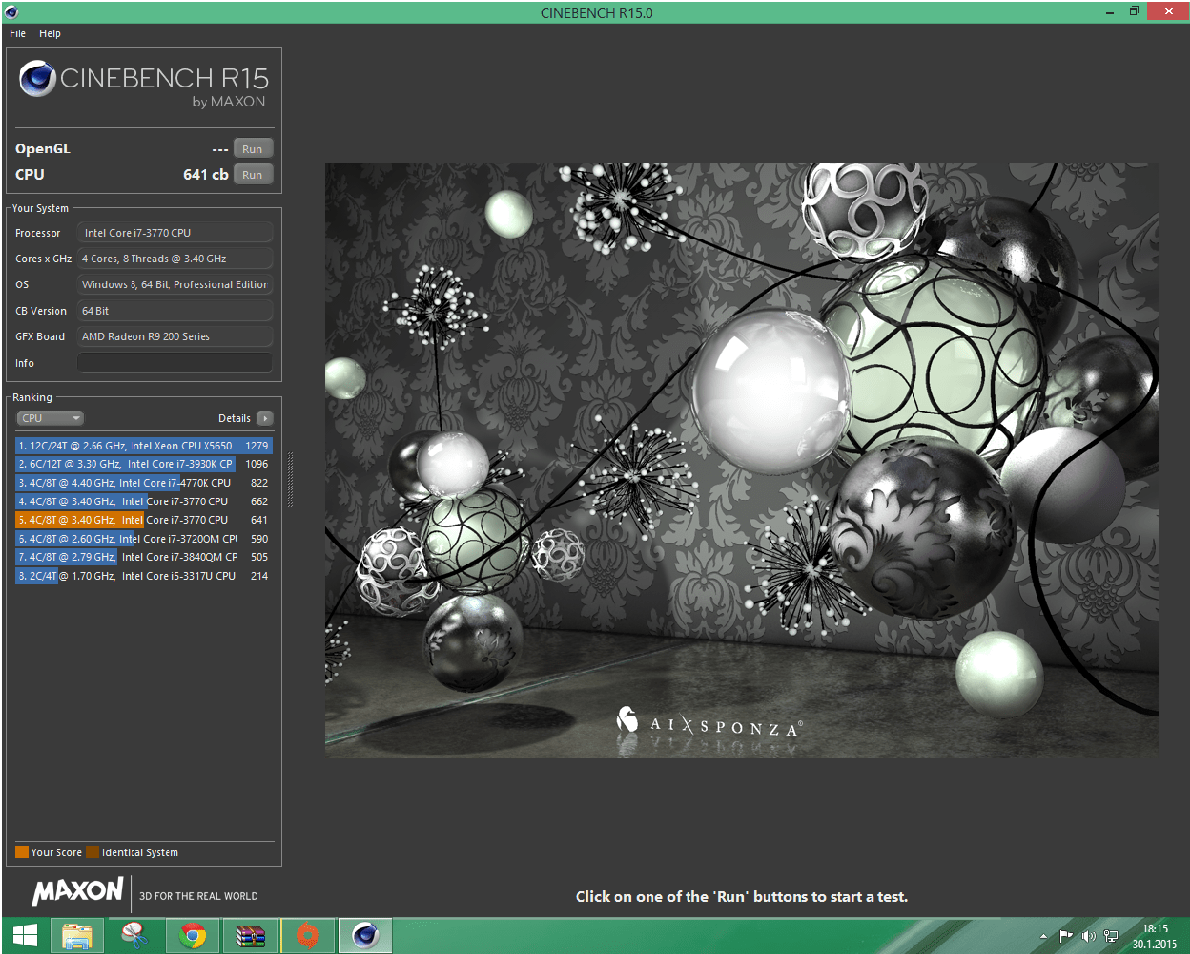Open the Help menu

tap(50, 33)
